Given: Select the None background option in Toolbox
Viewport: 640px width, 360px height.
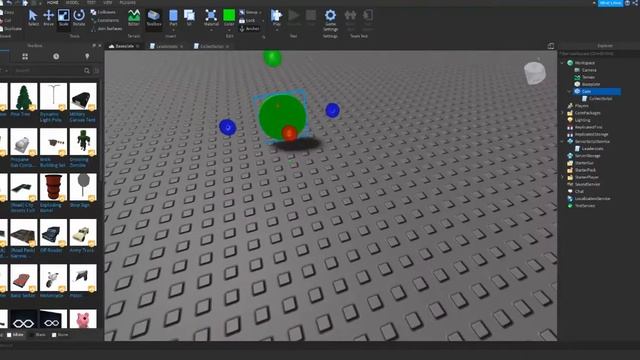Looking at the screenshot, I should point(60,335).
